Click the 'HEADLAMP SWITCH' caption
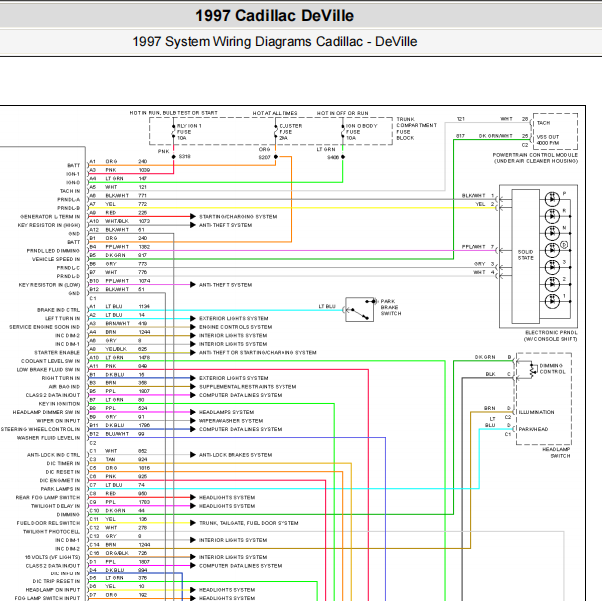The width and height of the screenshot is (602, 601). 556,452
